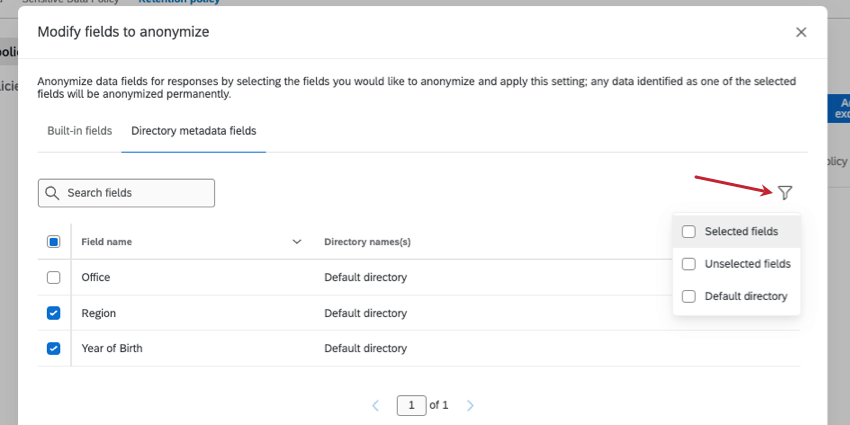Check the Office field checkbox
Image resolution: width=850 pixels, height=425 pixels.
click(54, 277)
